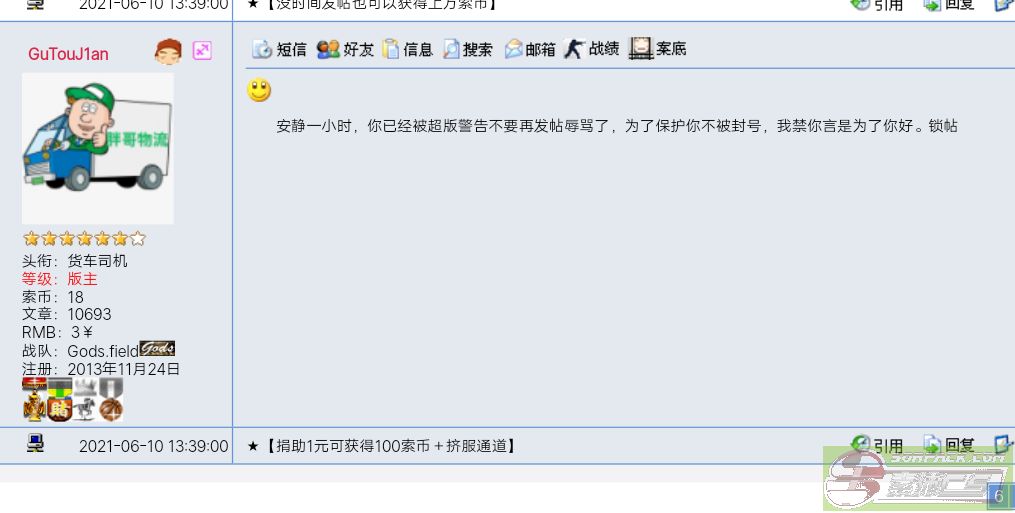Viewport: 1015px width, 513px height.
Task: Check the 战绩 record icon
Action: pos(591,49)
